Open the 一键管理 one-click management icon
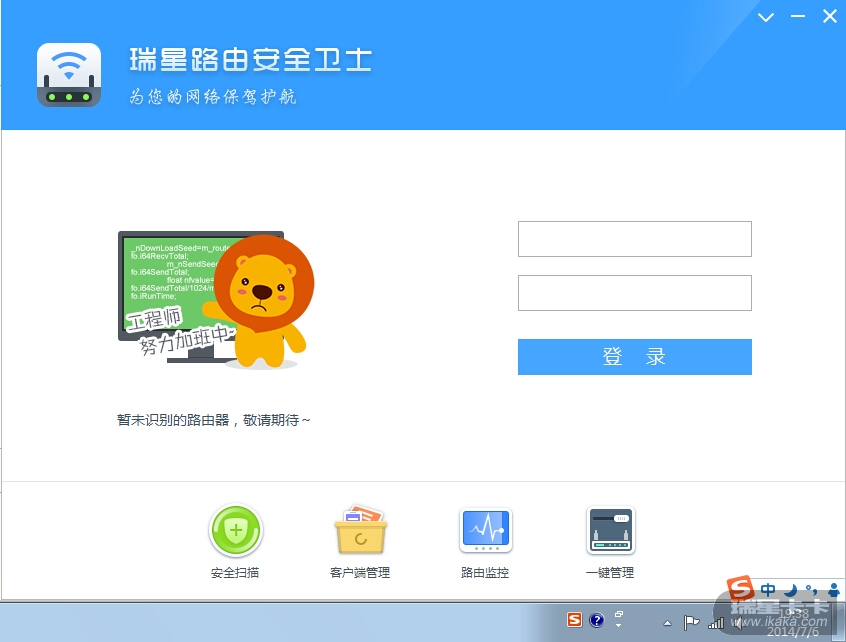Image resolution: width=846 pixels, height=642 pixels. (611, 530)
